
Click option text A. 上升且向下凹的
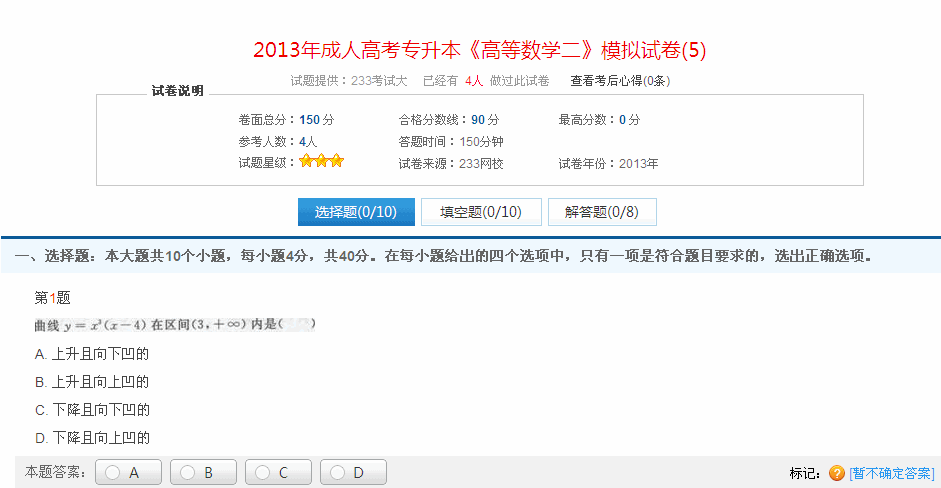pos(92,354)
